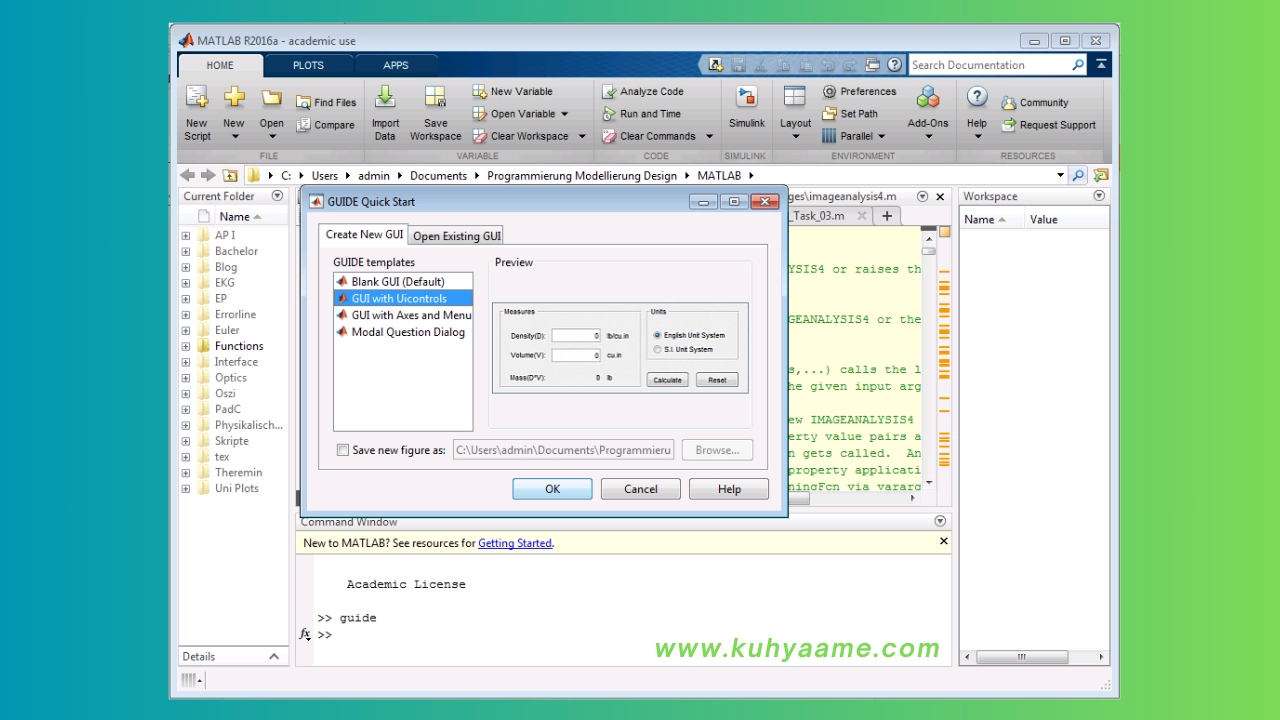Click the dialog Help button
This screenshot has height=720, width=1280.
[x=729, y=489]
